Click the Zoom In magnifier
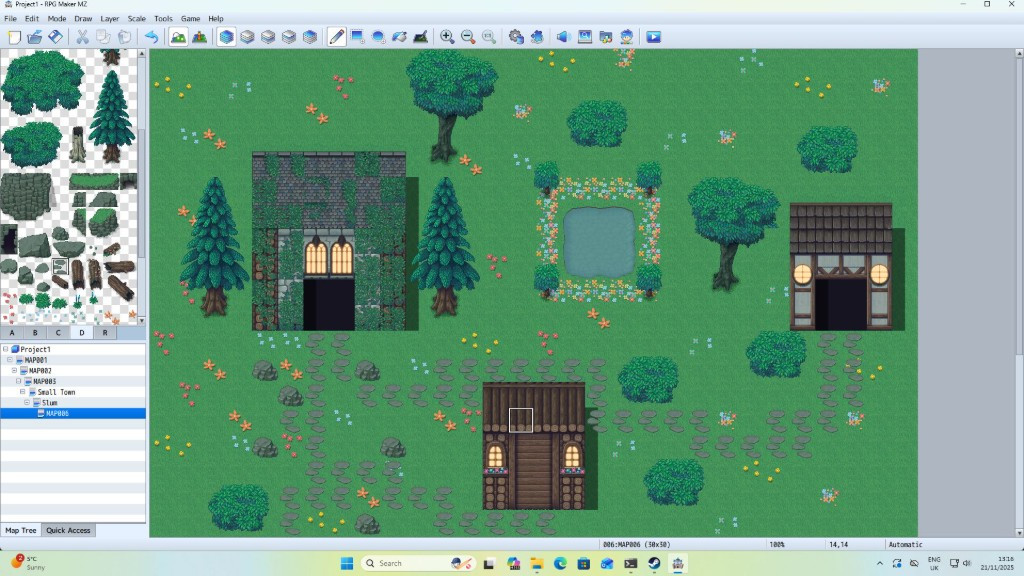 tap(447, 37)
